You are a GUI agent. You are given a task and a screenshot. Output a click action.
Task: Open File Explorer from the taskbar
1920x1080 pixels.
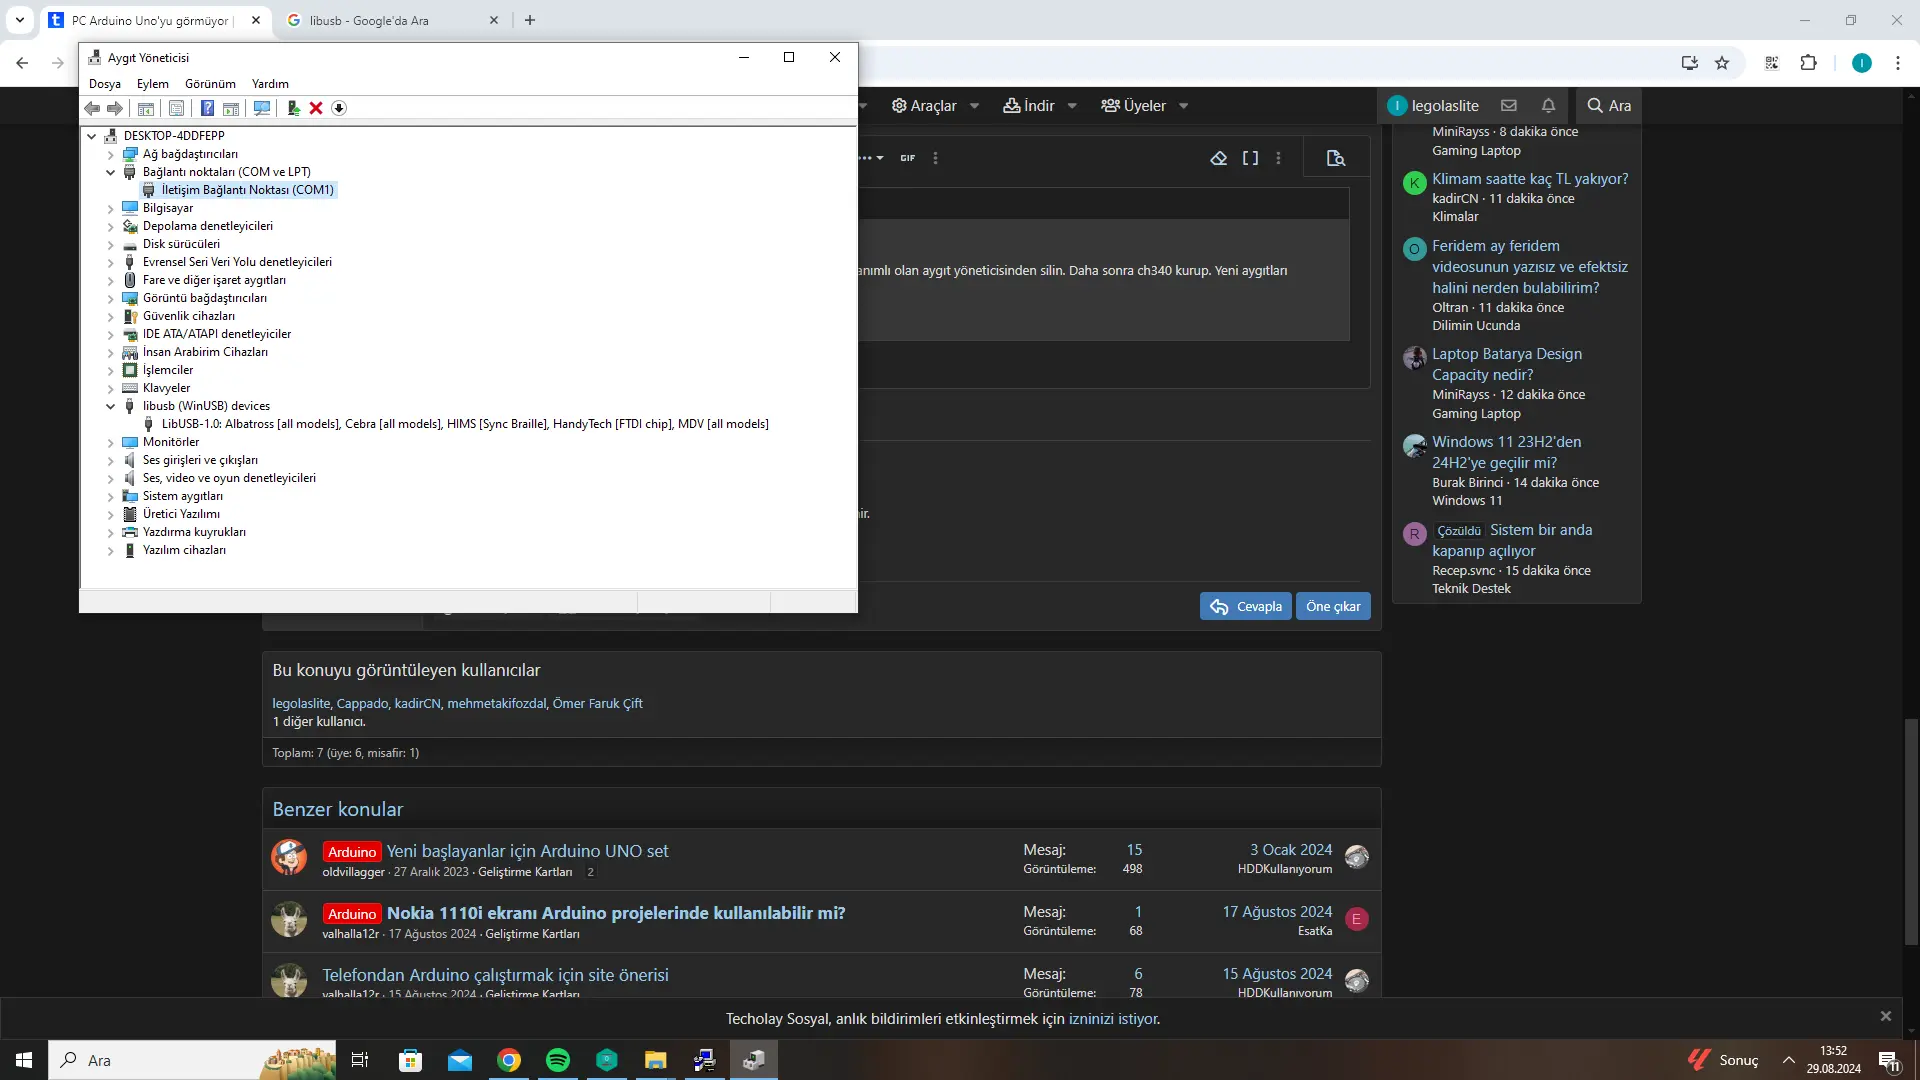coord(656,1060)
